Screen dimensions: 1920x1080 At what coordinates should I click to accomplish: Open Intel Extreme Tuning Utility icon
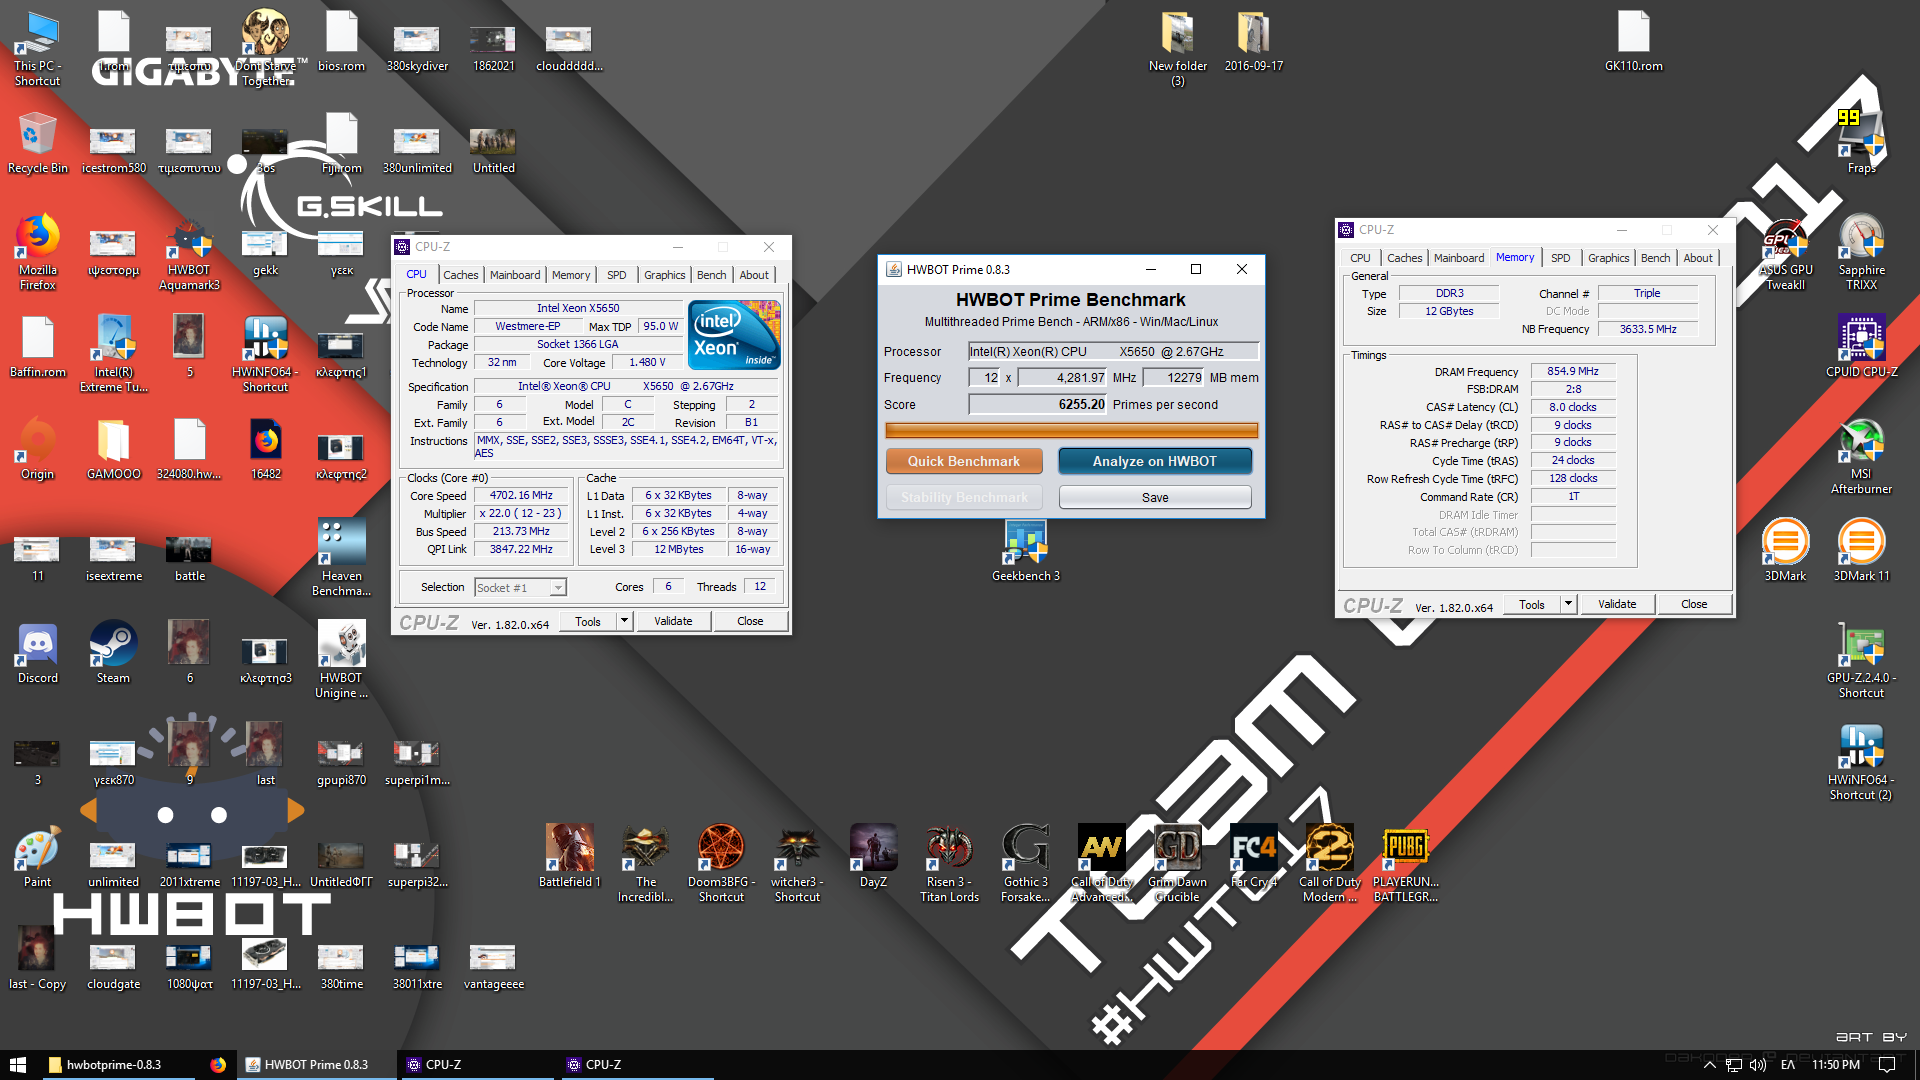pyautogui.click(x=113, y=352)
